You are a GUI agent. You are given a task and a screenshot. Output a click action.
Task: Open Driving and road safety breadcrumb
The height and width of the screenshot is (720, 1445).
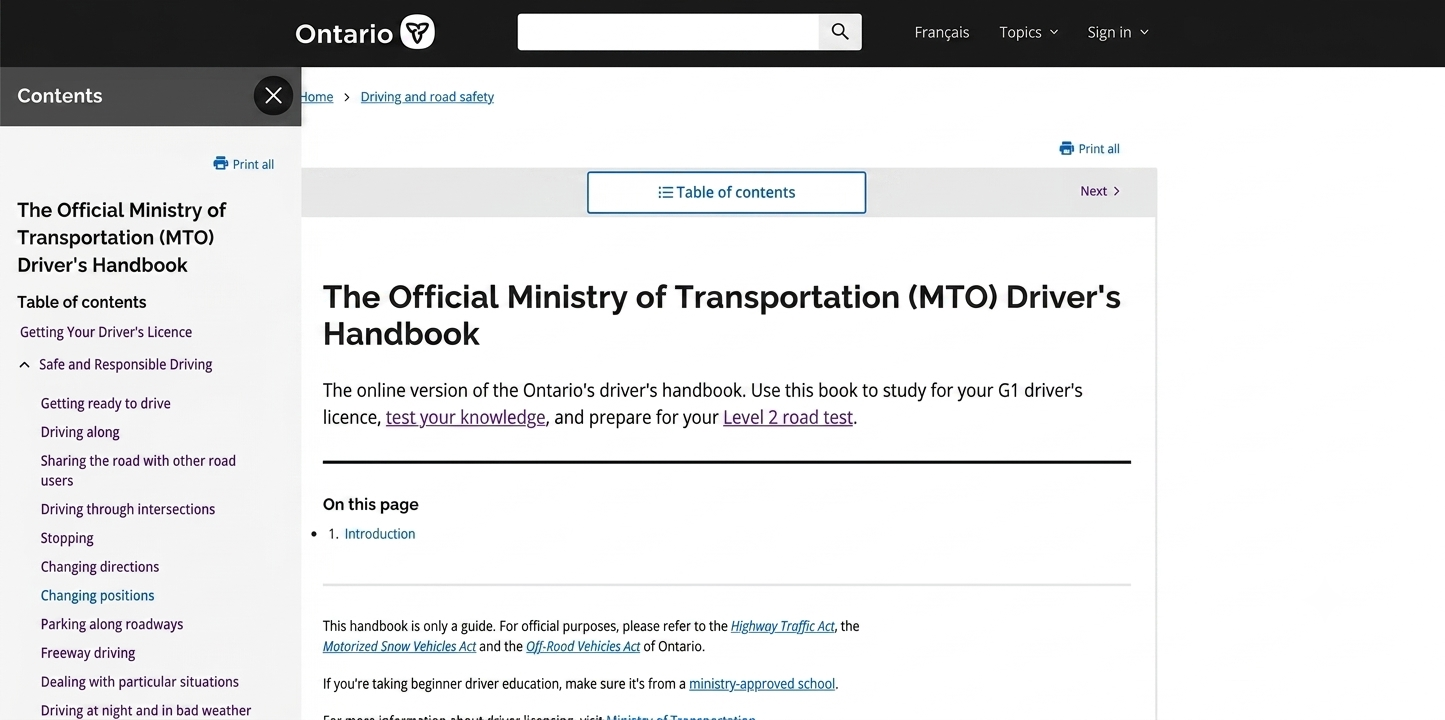click(427, 97)
